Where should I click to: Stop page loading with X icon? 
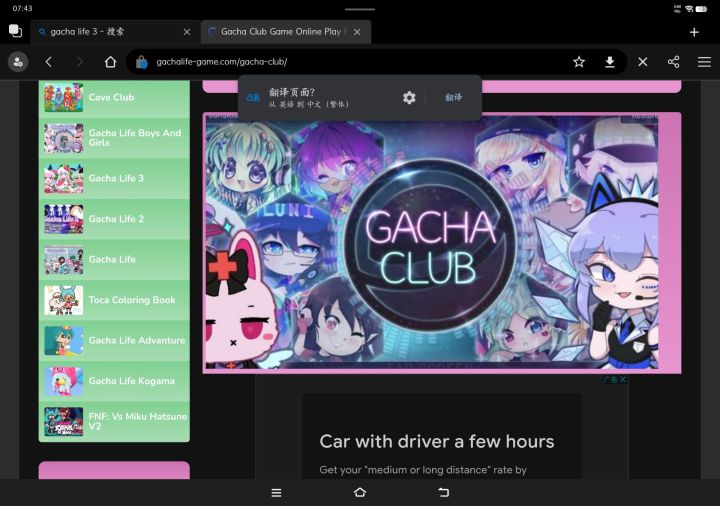tap(643, 62)
